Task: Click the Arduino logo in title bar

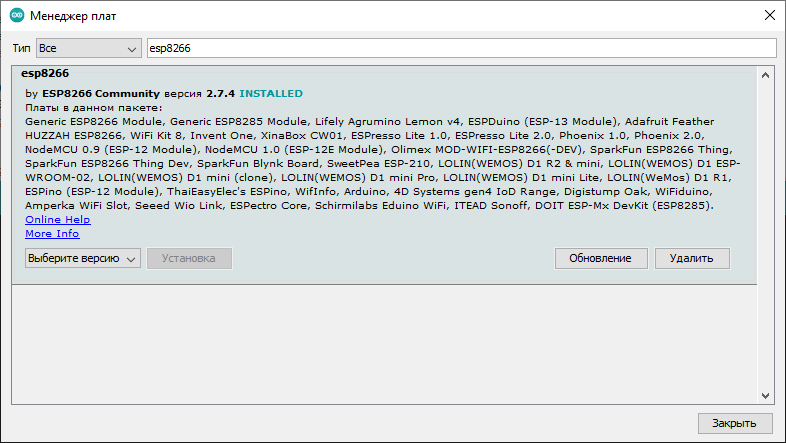Action: pos(16,16)
